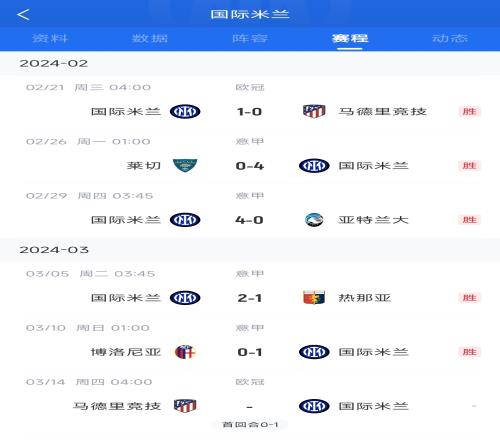The height and width of the screenshot is (440, 500).
Task: Tap Atalanta team badge
Action: (314, 220)
